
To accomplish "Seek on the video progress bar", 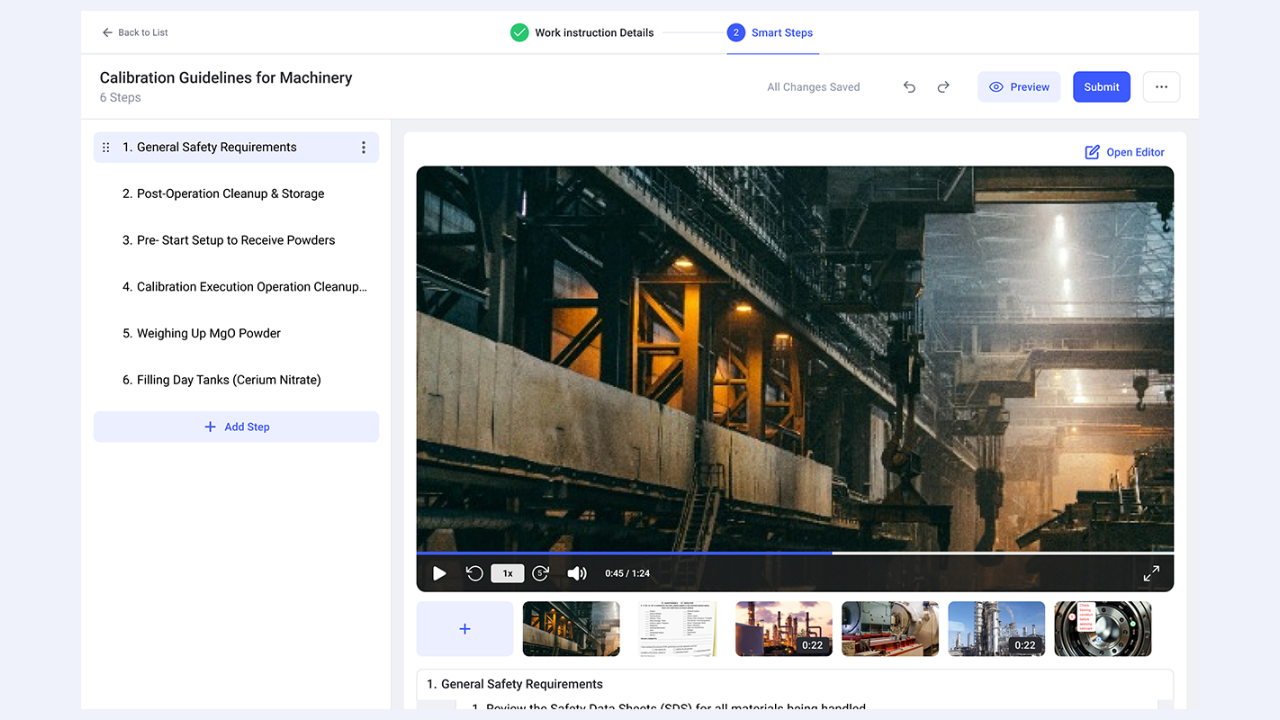I will pos(795,552).
